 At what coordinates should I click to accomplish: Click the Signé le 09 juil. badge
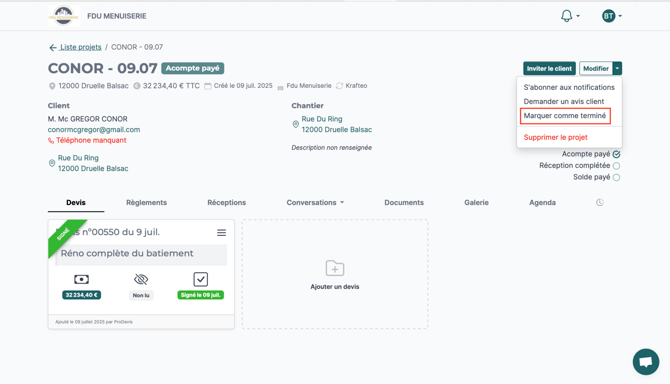pyautogui.click(x=200, y=295)
